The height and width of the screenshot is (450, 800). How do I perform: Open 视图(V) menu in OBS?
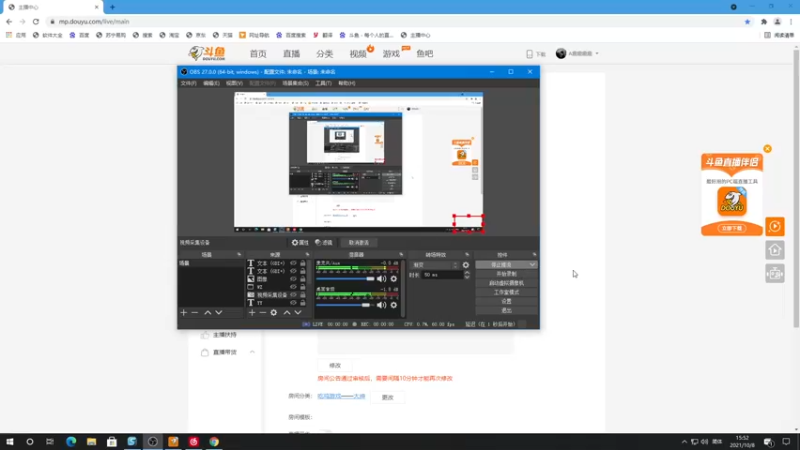234,83
